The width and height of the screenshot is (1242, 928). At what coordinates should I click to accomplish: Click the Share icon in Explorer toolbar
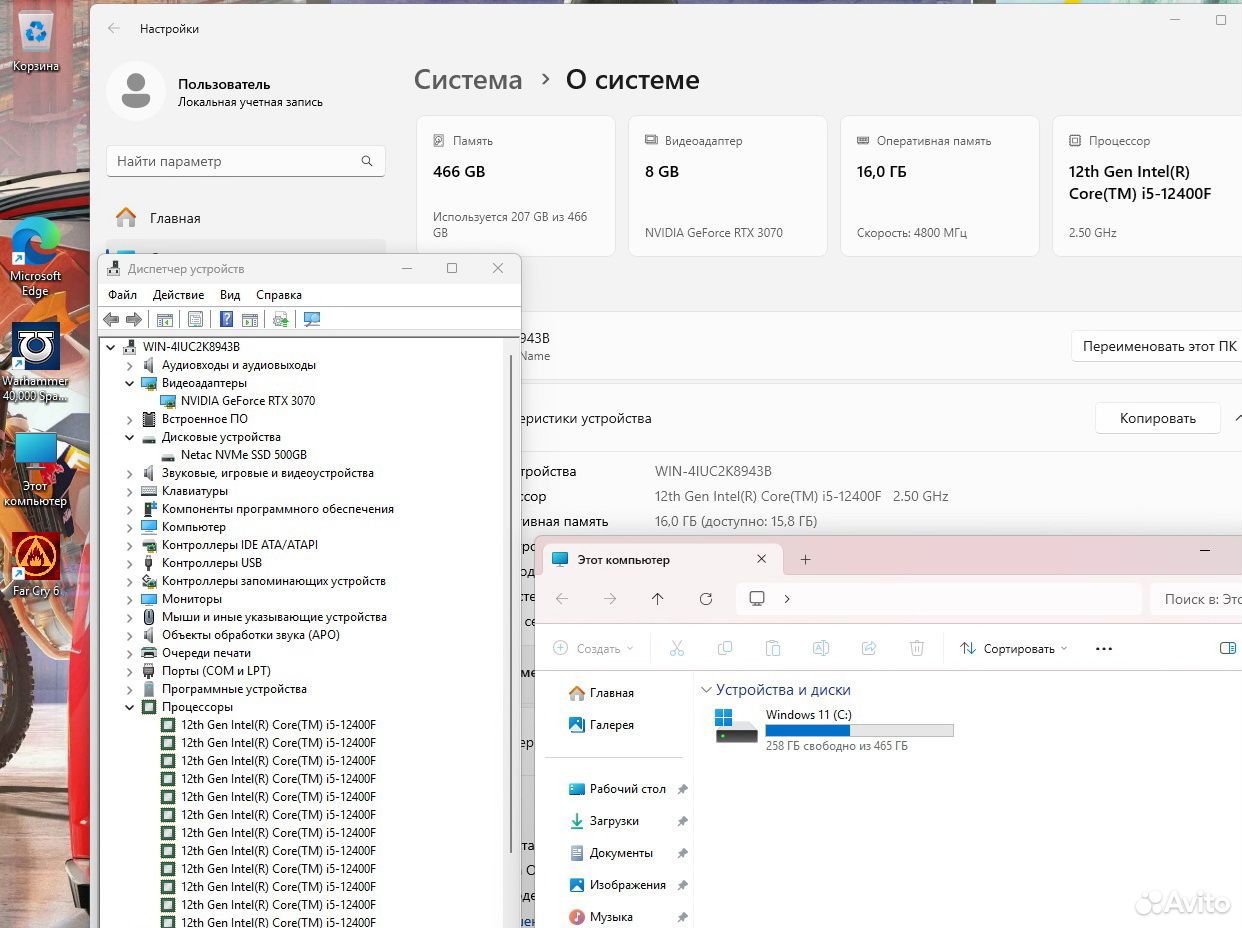869,648
